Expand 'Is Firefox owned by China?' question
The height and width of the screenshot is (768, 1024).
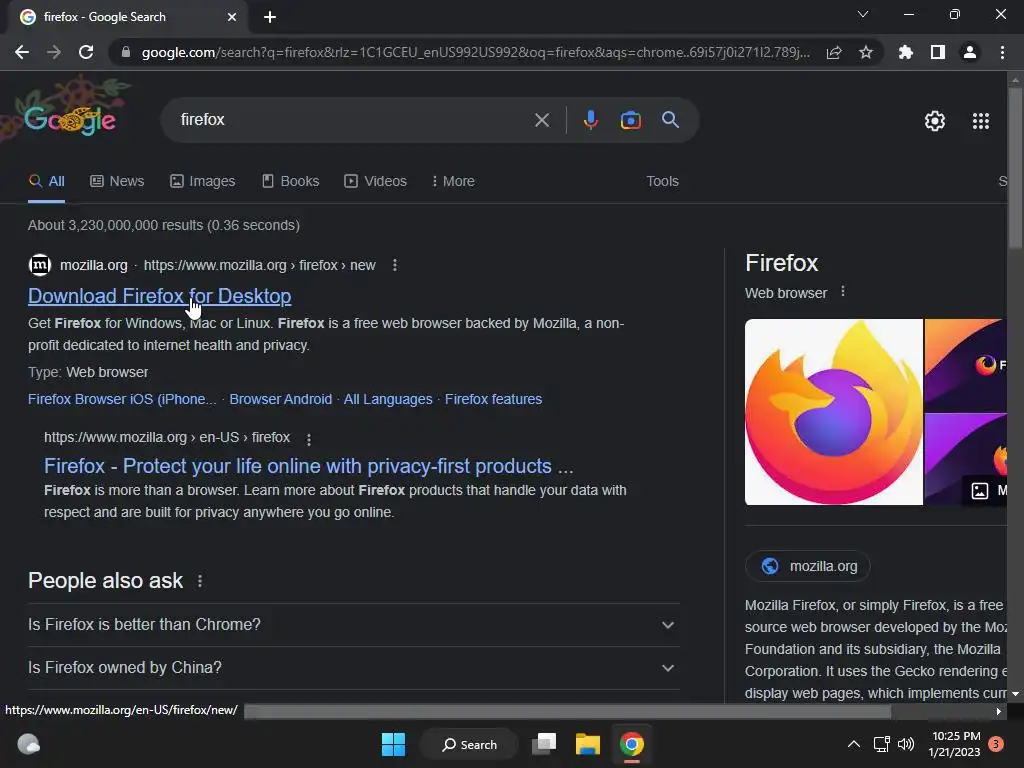(353, 668)
